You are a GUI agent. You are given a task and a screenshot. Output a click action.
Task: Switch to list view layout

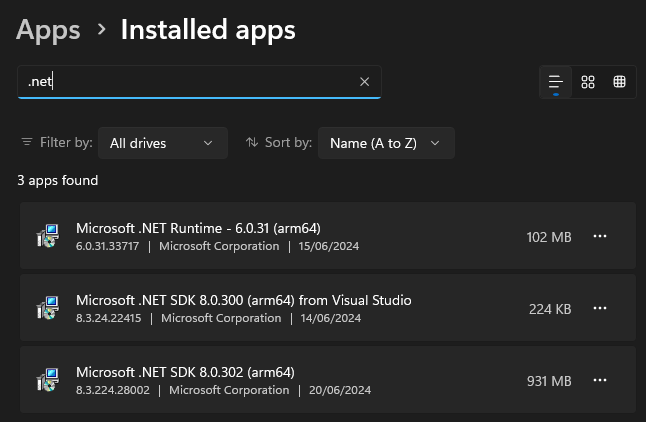pyautogui.click(x=556, y=82)
